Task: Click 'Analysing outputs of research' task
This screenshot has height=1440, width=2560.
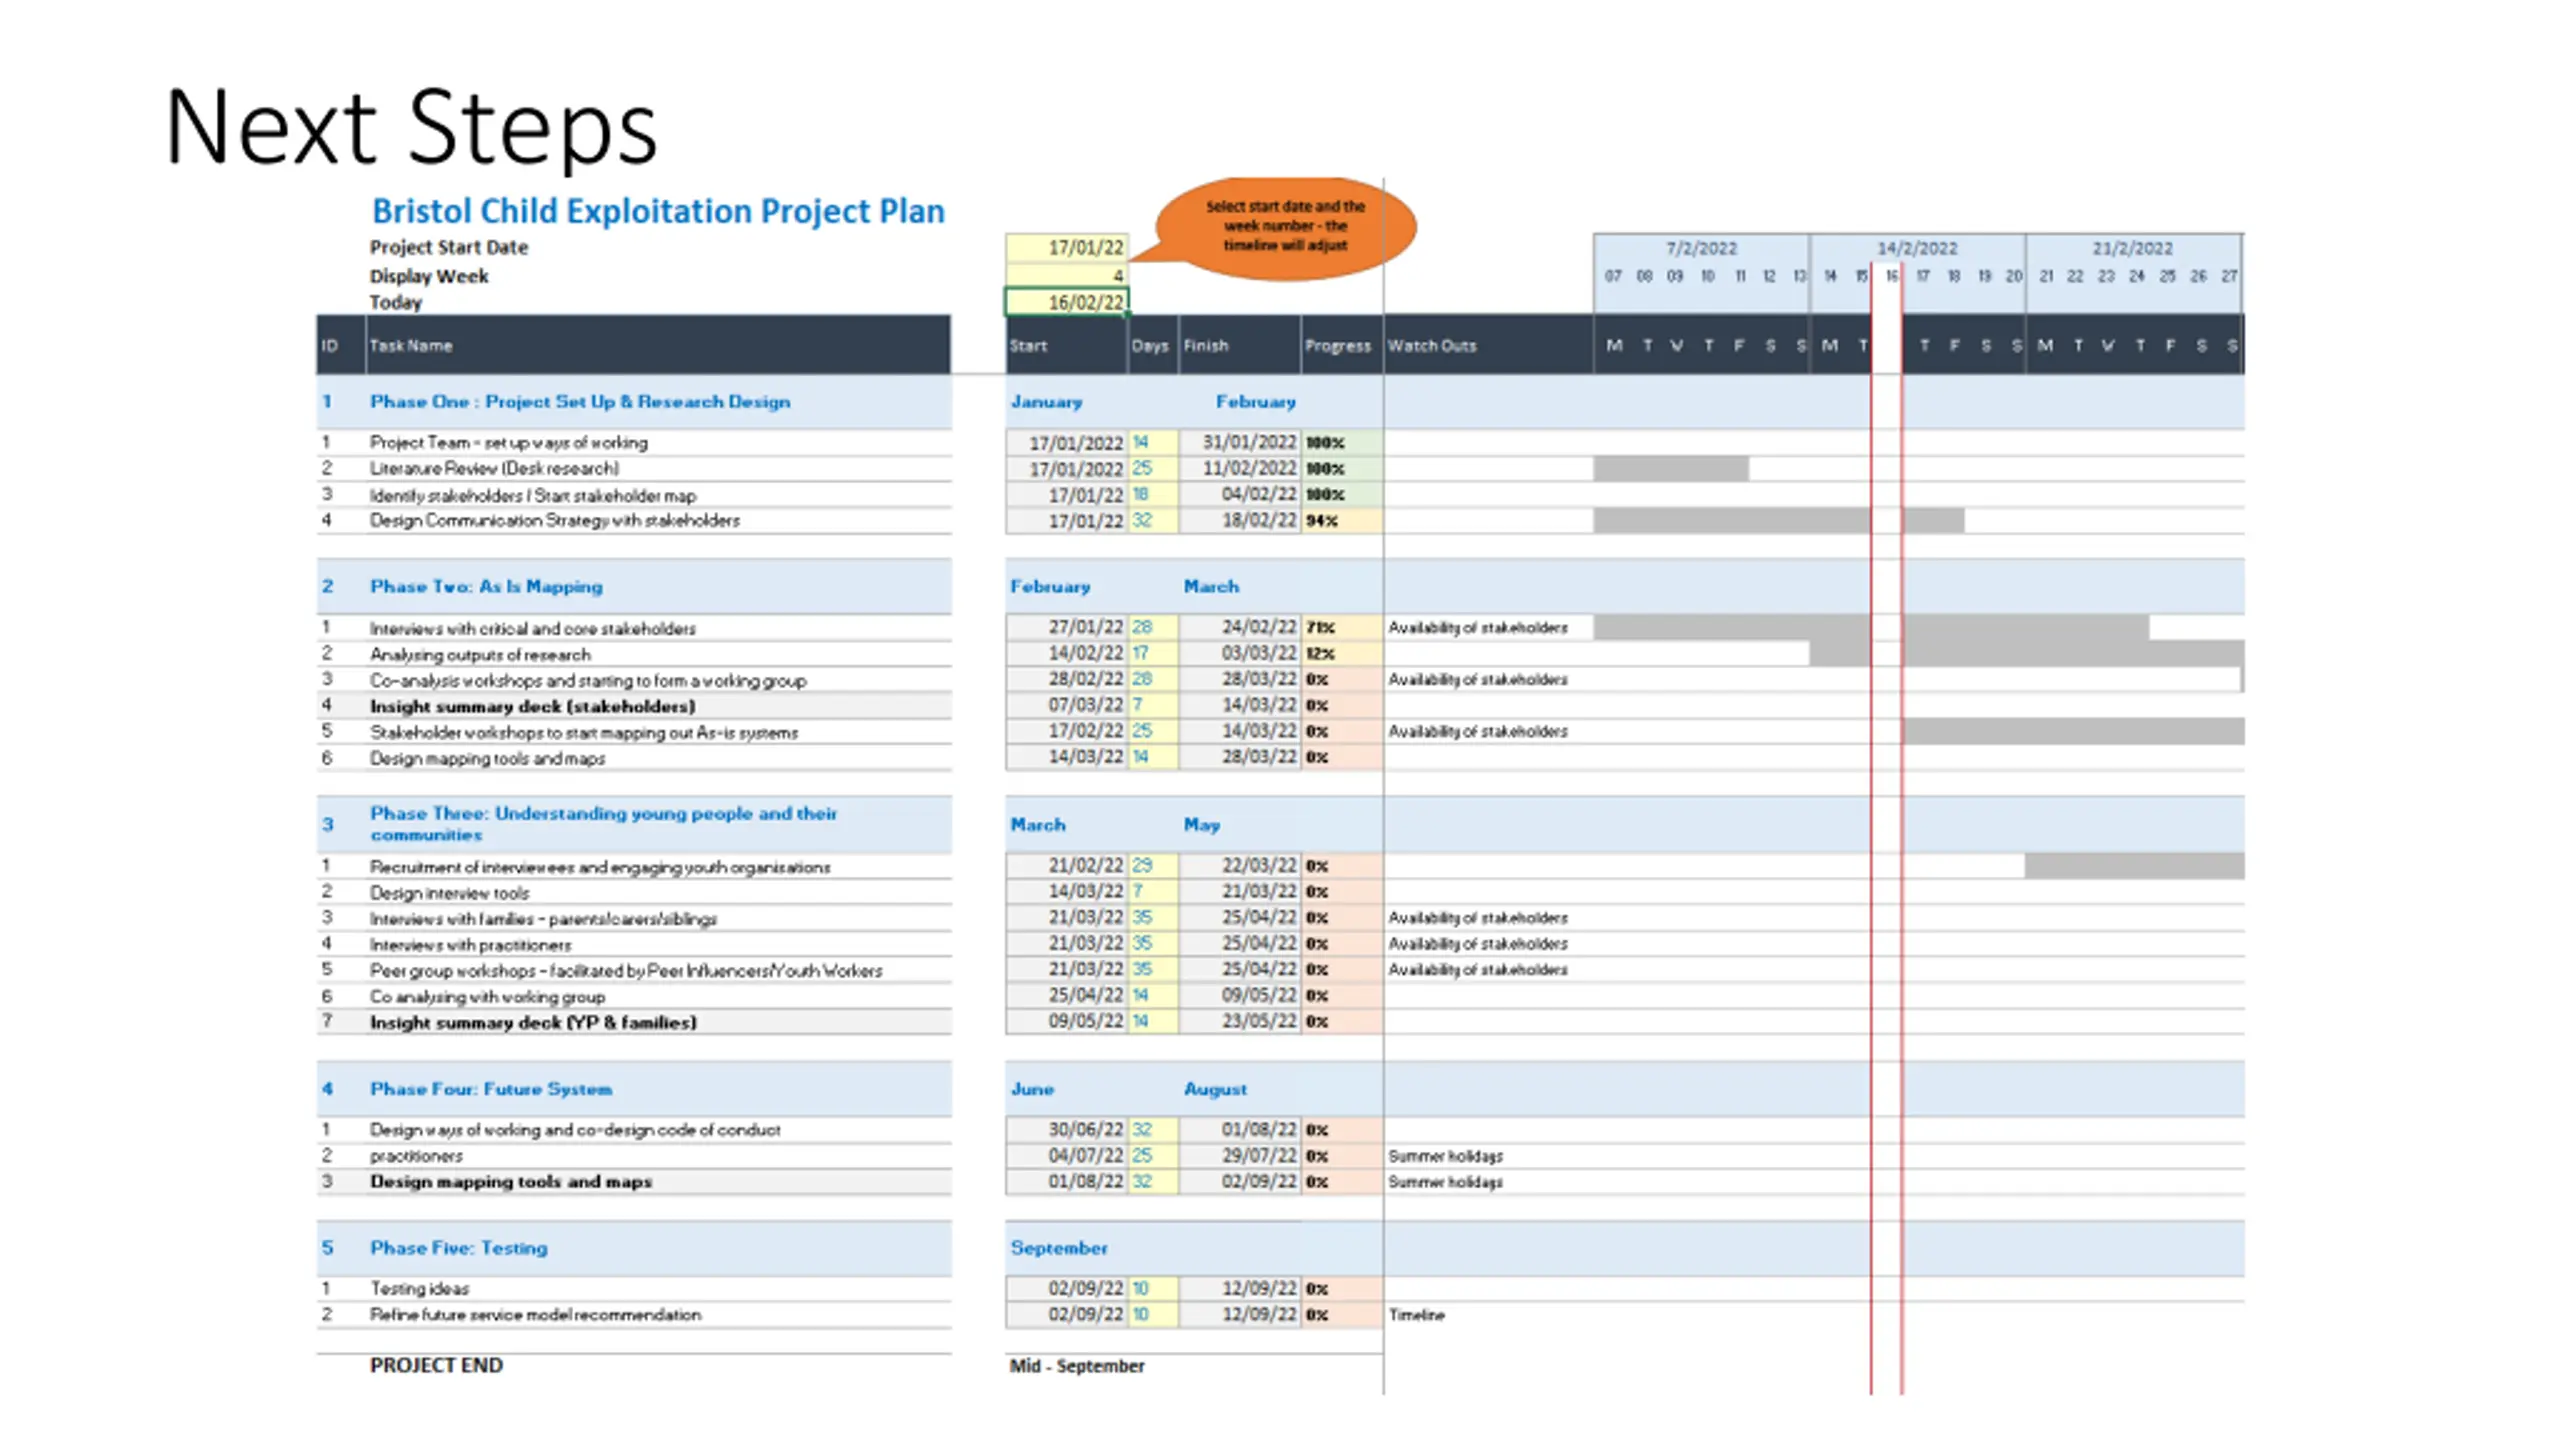Action: 480,654
